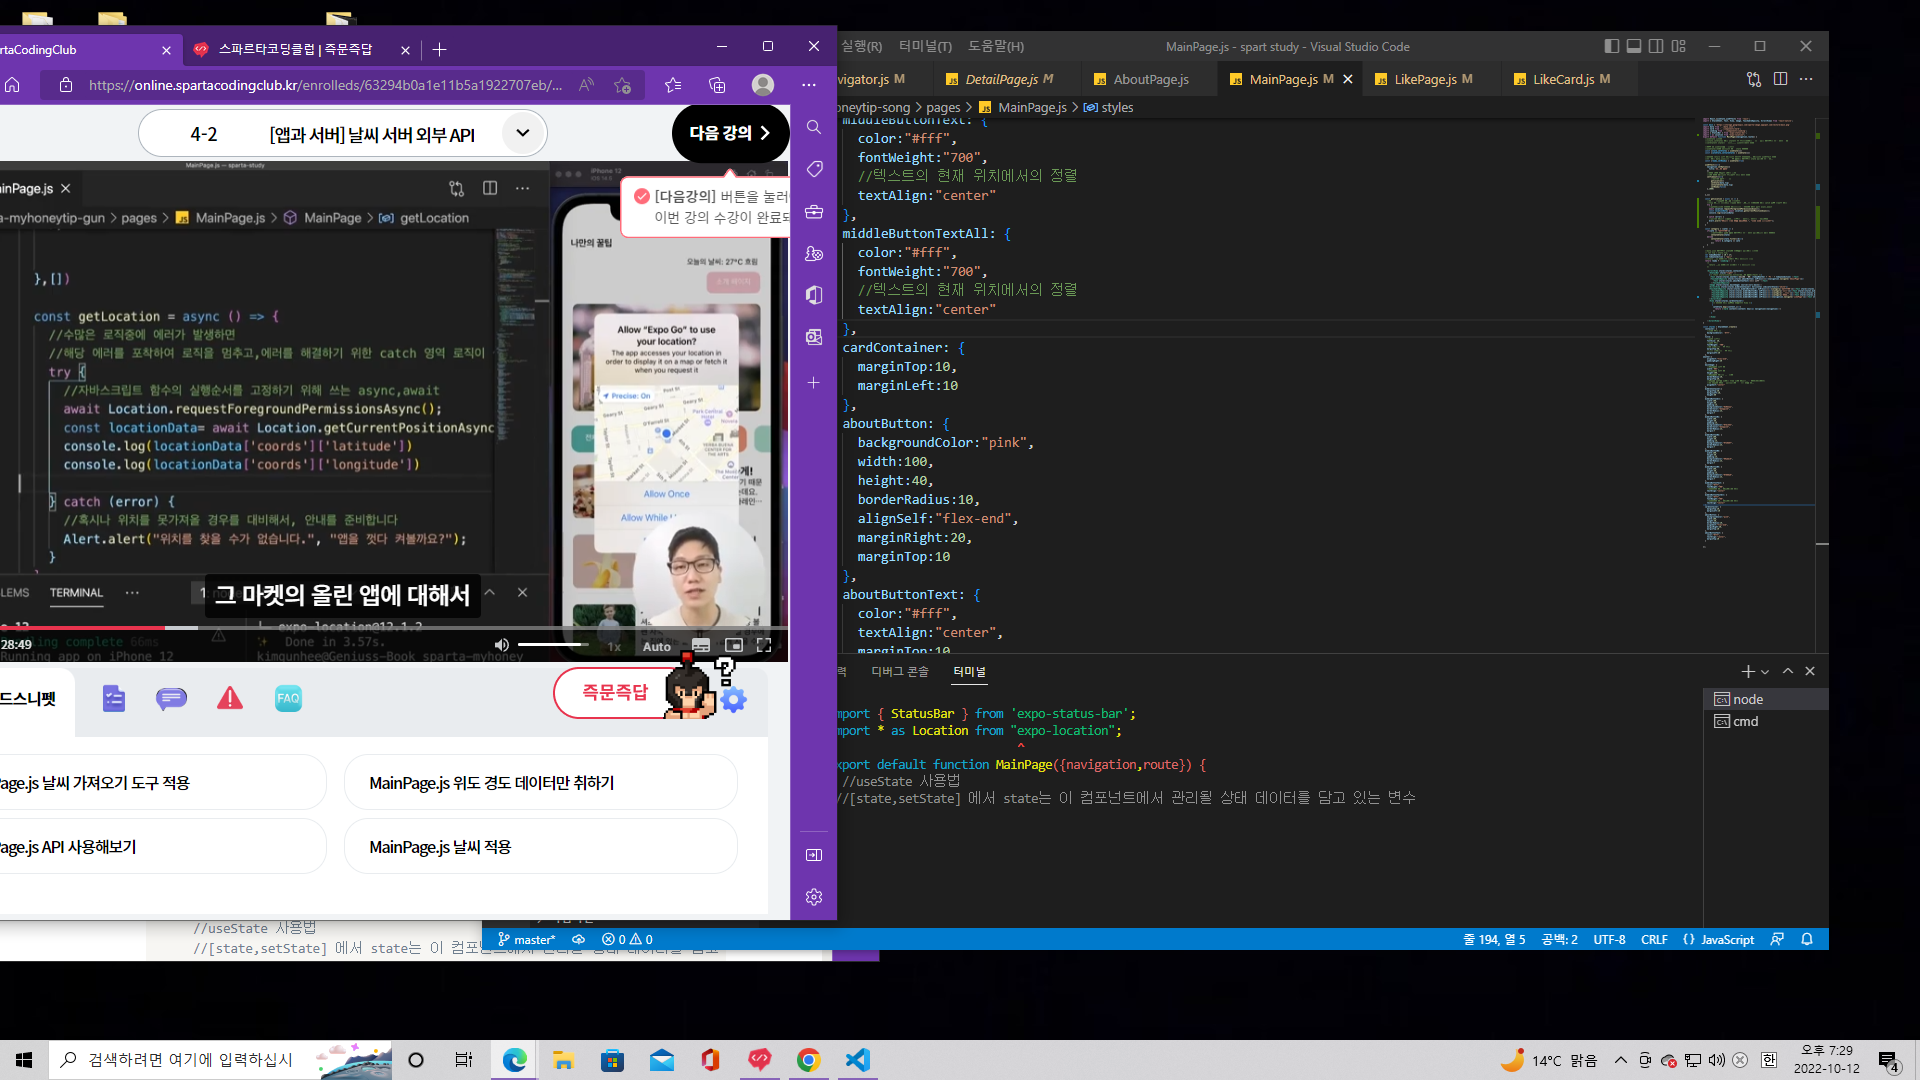This screenshot has width=1920, height=1080.
Task: Open Edge settings and more menu
Action: point(809,85)
